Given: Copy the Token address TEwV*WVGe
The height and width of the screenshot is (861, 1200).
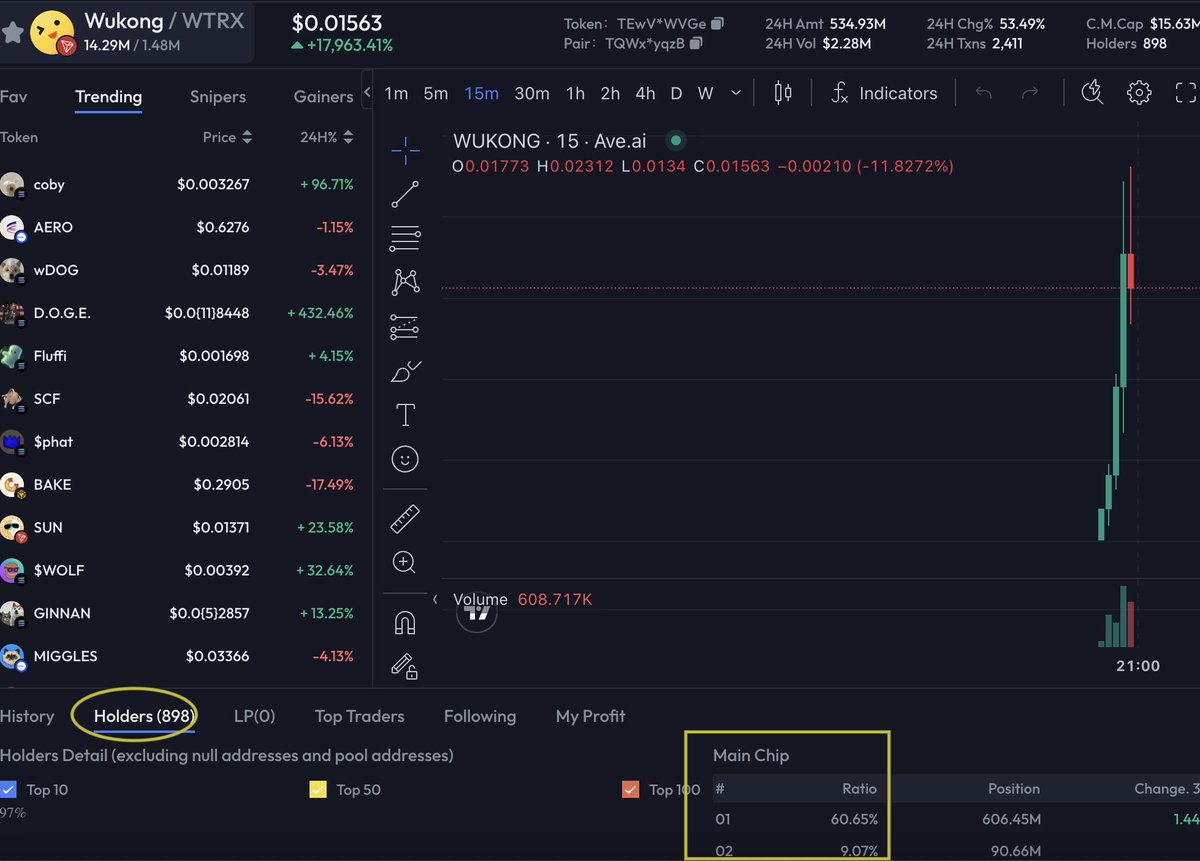Looking at the screenshot, I should (718, 23).
